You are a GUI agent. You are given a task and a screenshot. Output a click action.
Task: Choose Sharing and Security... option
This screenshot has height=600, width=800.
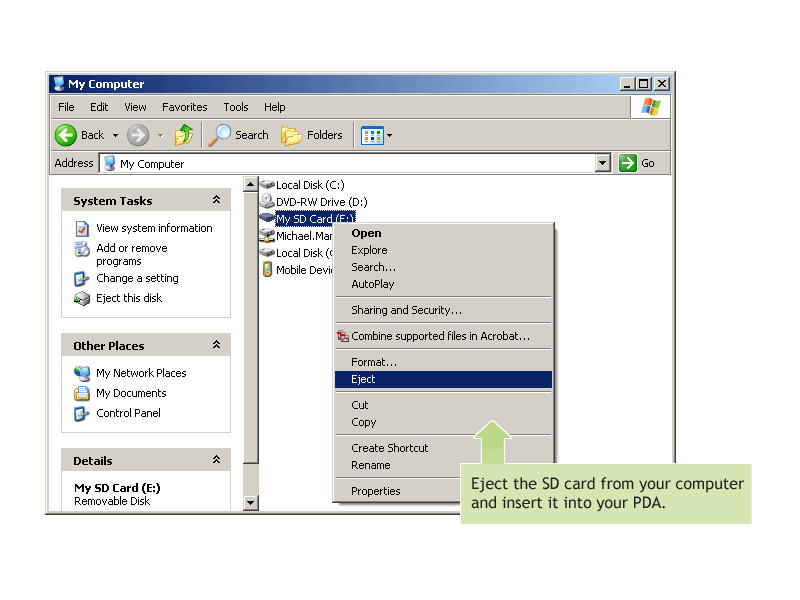pos(443,310)
